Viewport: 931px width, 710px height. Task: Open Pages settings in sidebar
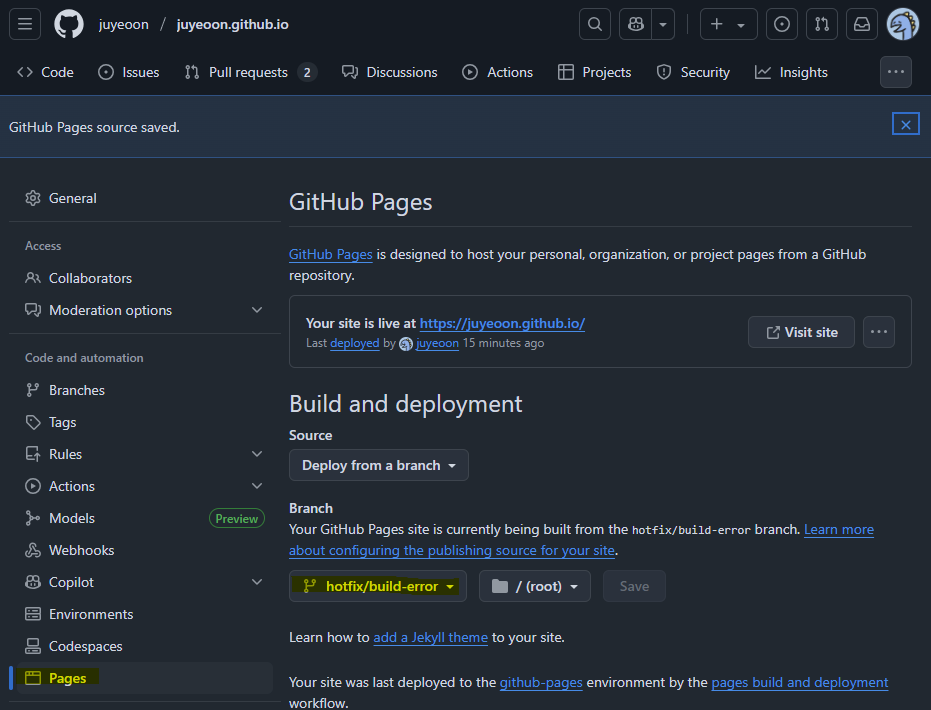[x=145, y=678]
